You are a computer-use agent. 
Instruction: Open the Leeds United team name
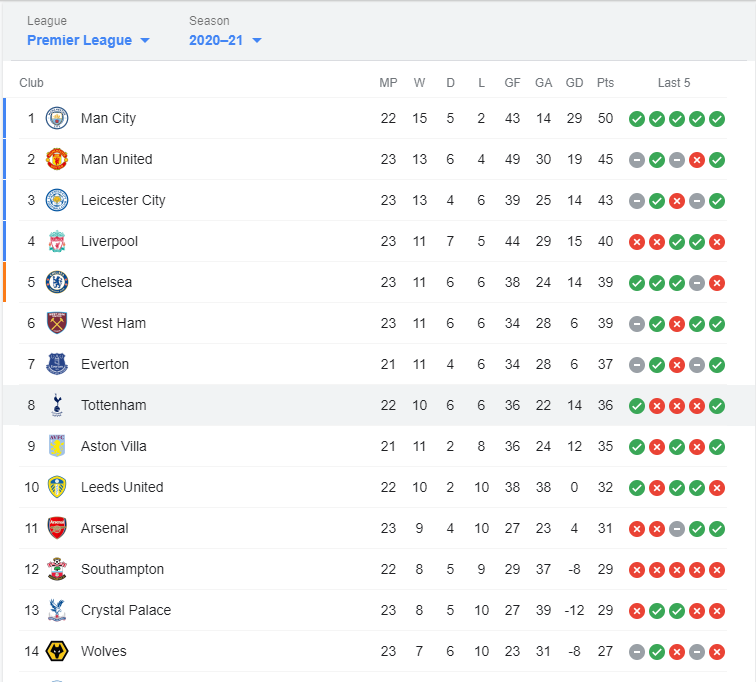[122, 487]
